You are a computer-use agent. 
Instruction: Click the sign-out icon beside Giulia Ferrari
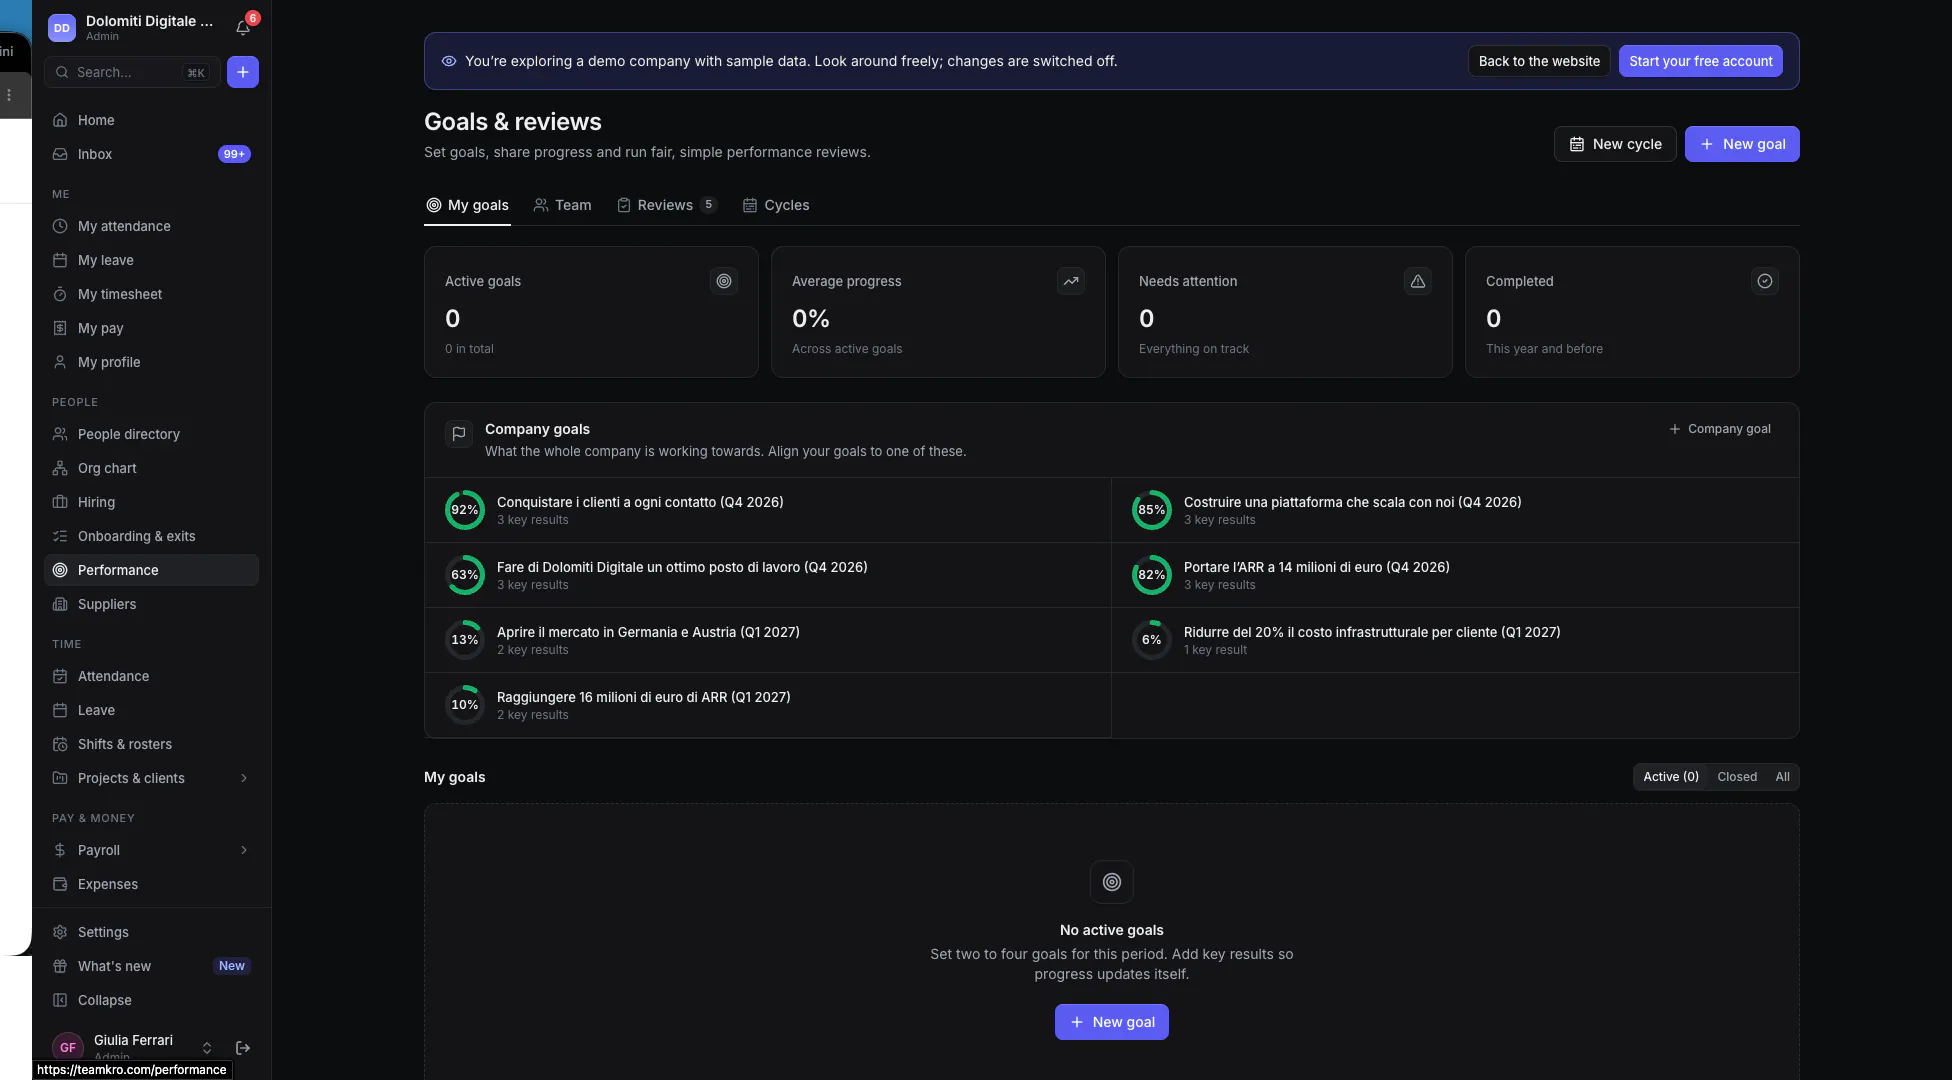(243, 1047)
